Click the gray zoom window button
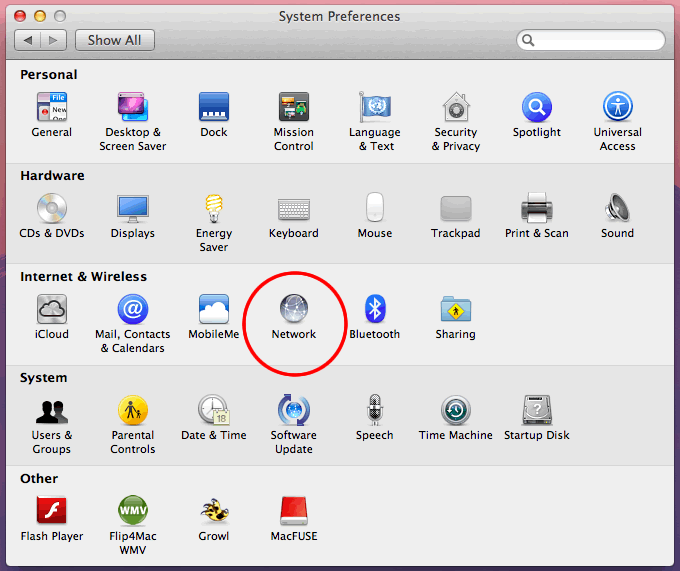 coord(60,16)
